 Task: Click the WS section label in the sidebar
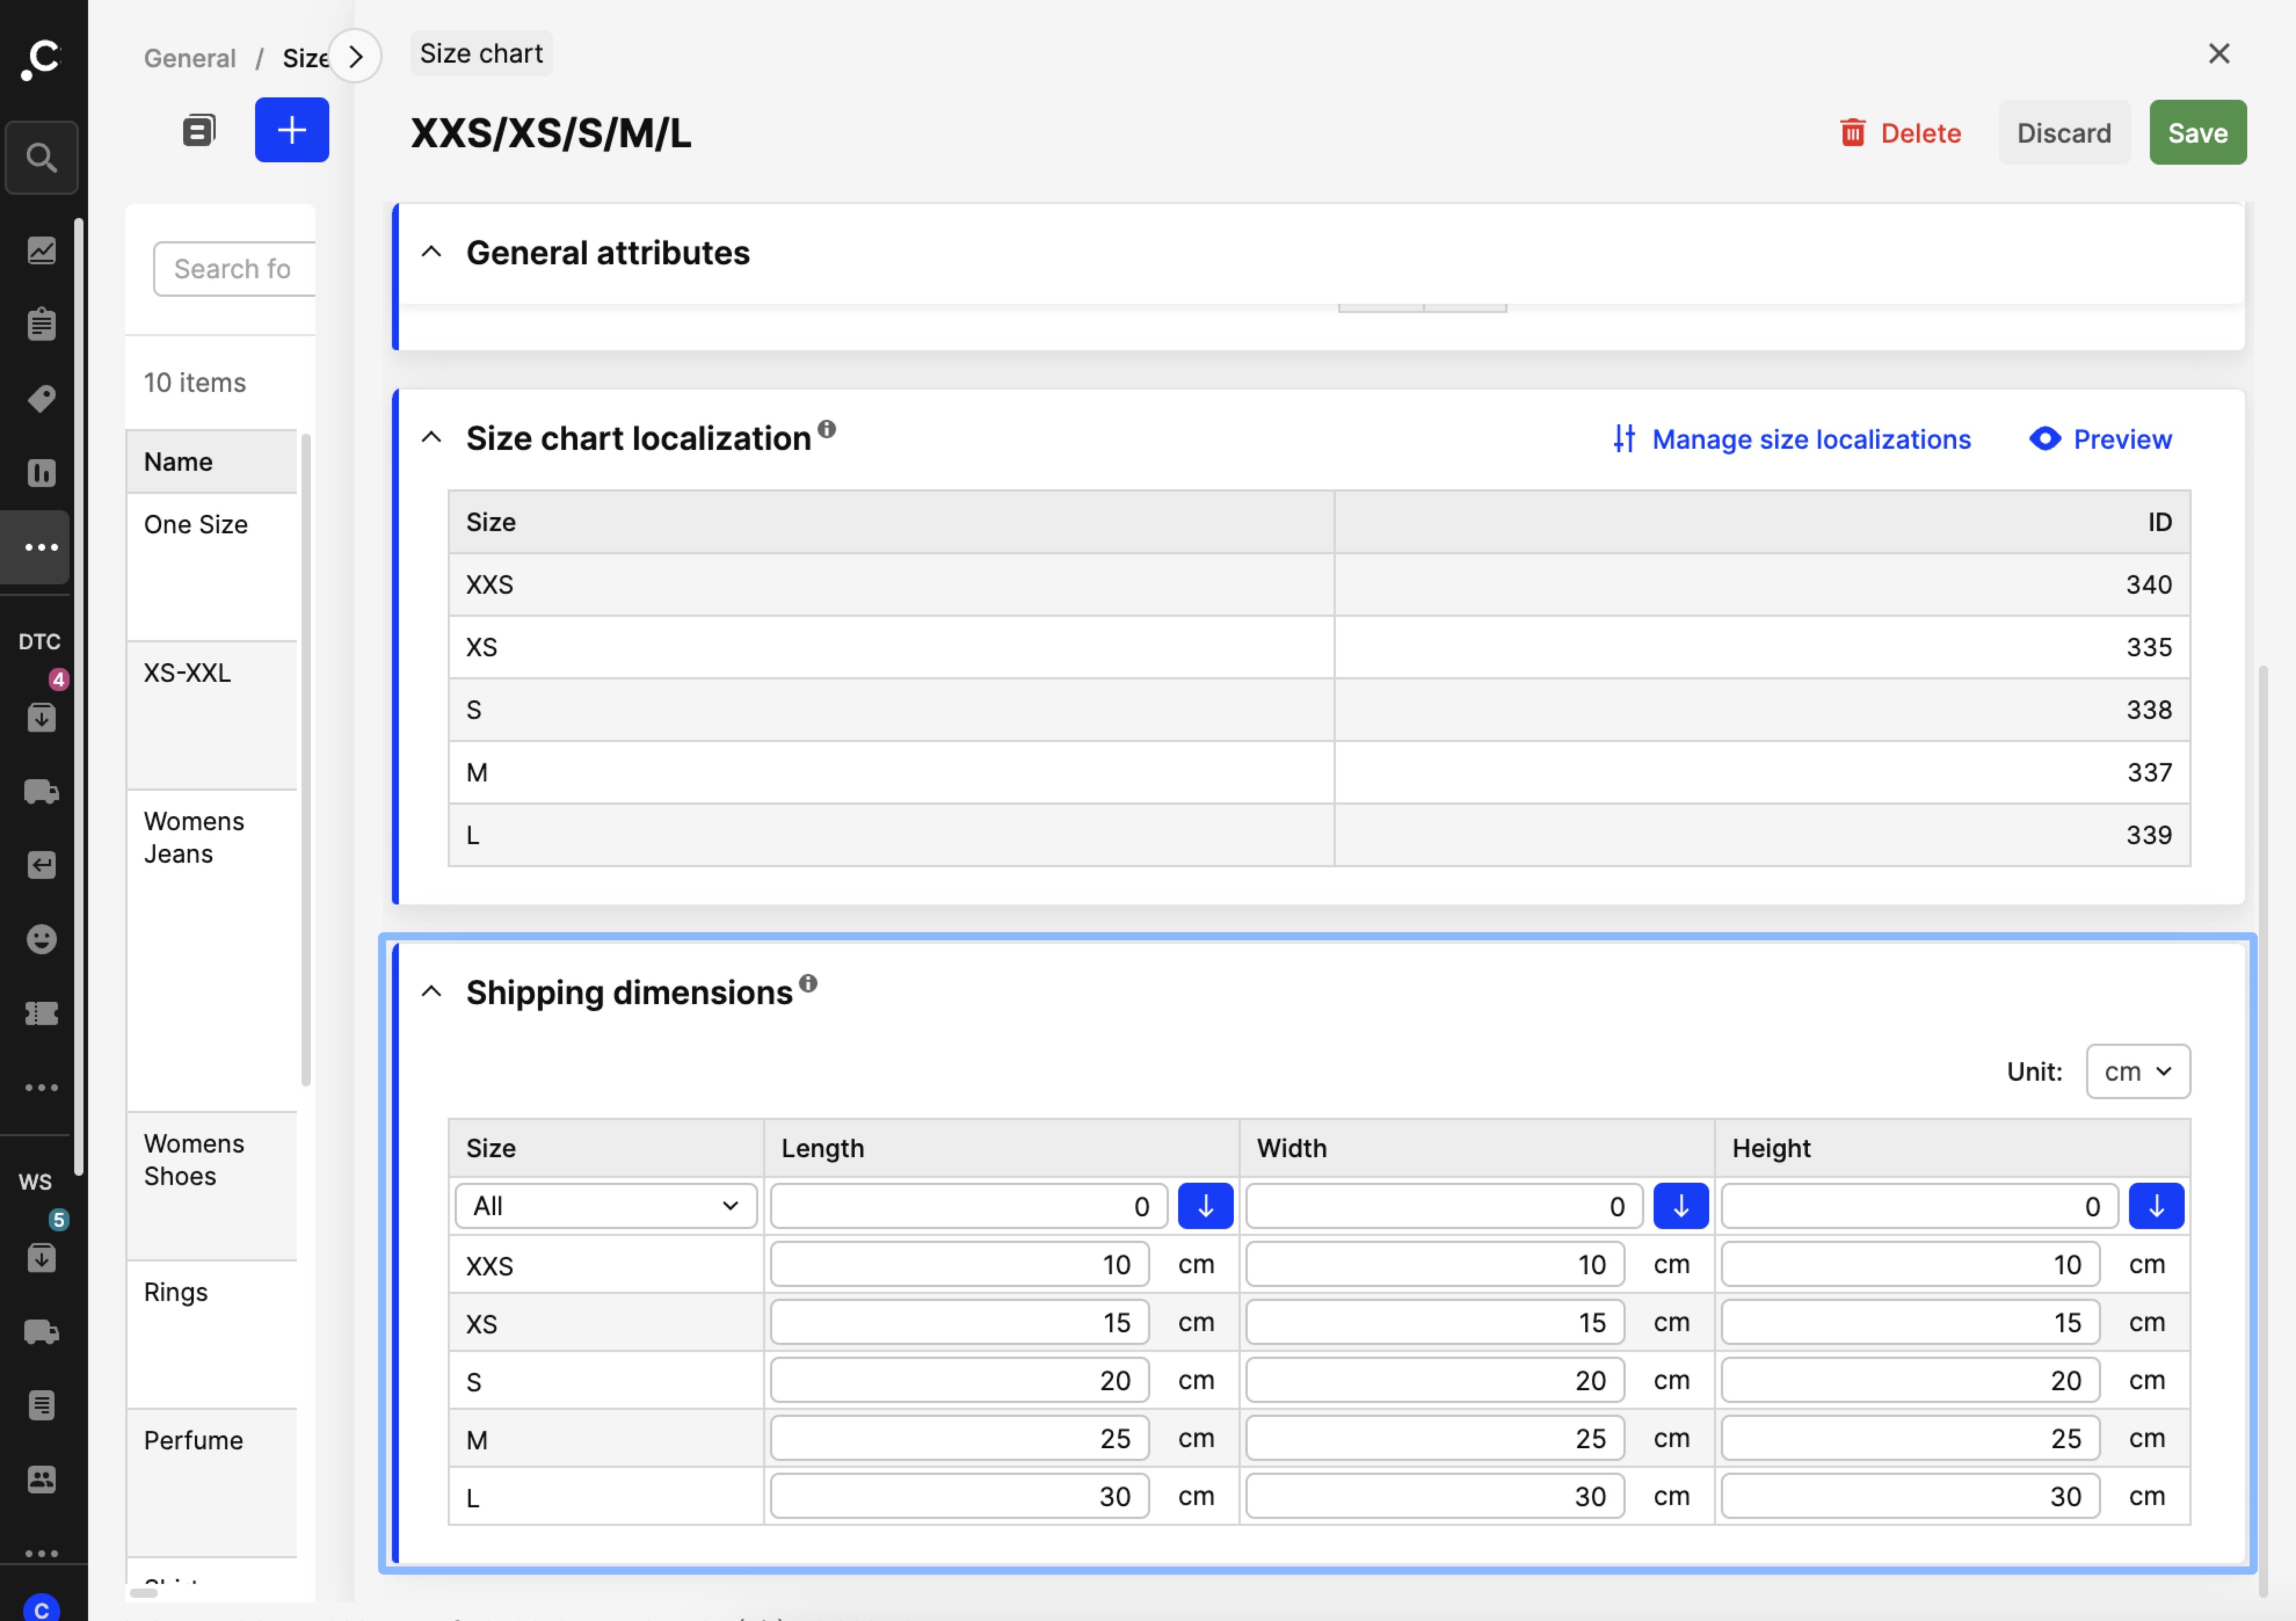coord(35,1182)
